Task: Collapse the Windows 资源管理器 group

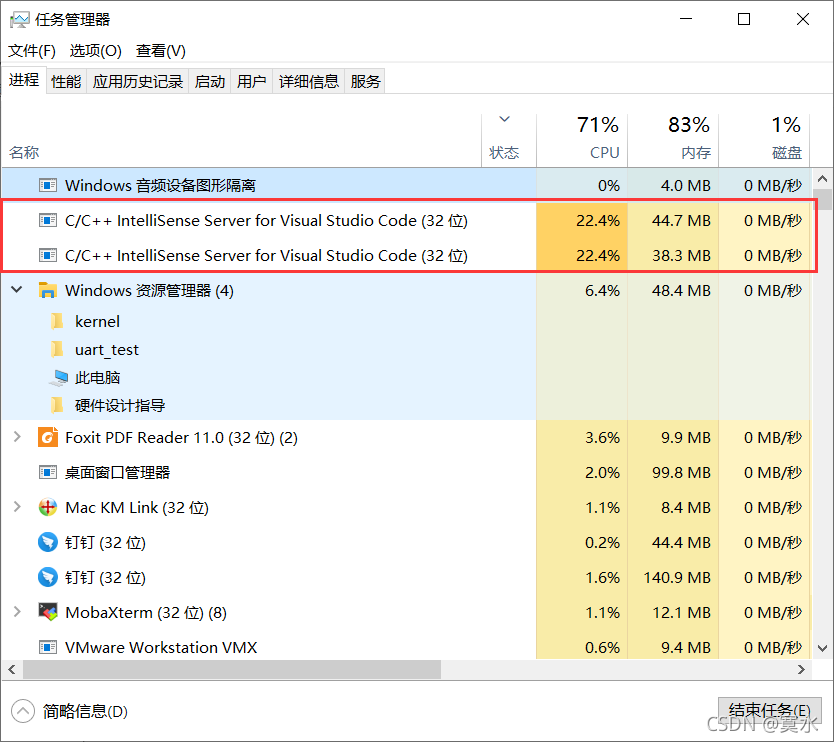Action: click(17, 290)
